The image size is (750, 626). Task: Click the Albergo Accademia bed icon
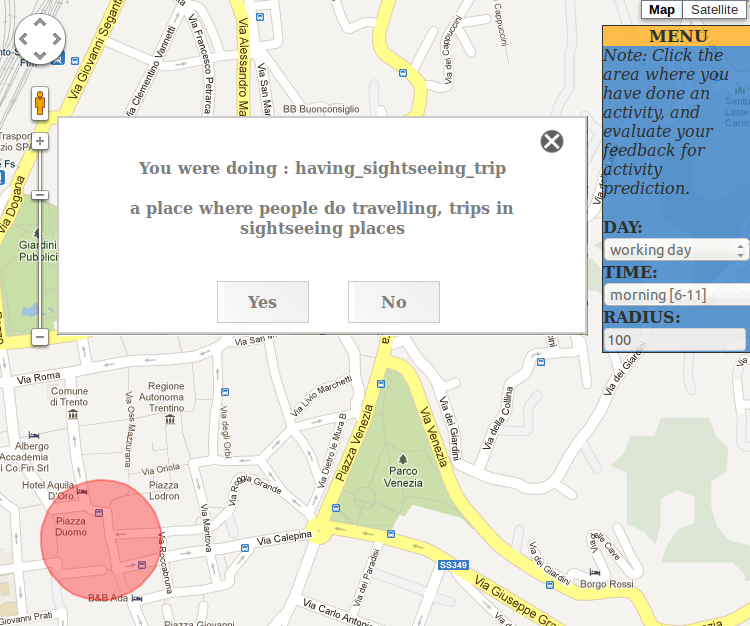[33, 435]
